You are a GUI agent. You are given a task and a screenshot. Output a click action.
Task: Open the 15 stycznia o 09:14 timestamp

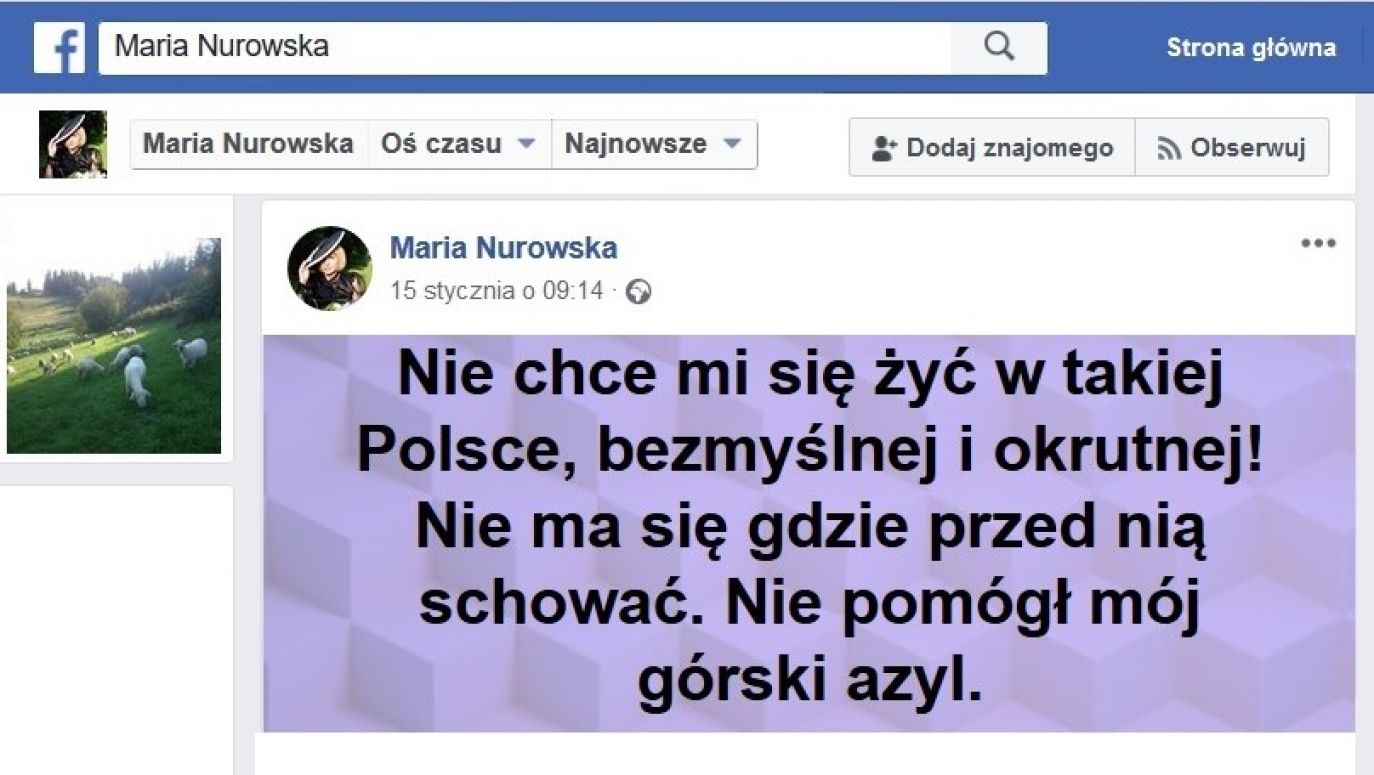[497, 292]
